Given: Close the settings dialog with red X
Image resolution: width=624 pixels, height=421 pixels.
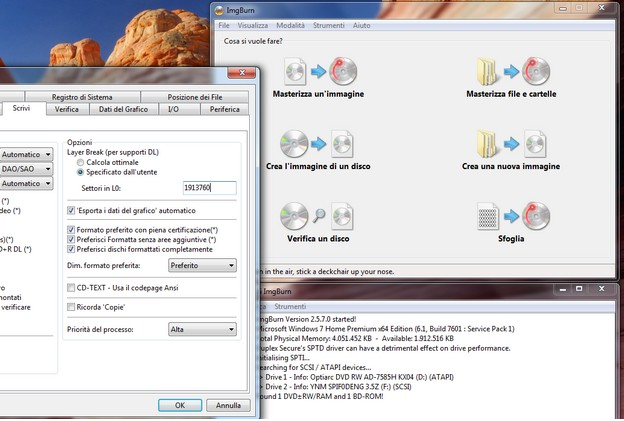Looking at the screenshot, I should (x=242, y=73).
